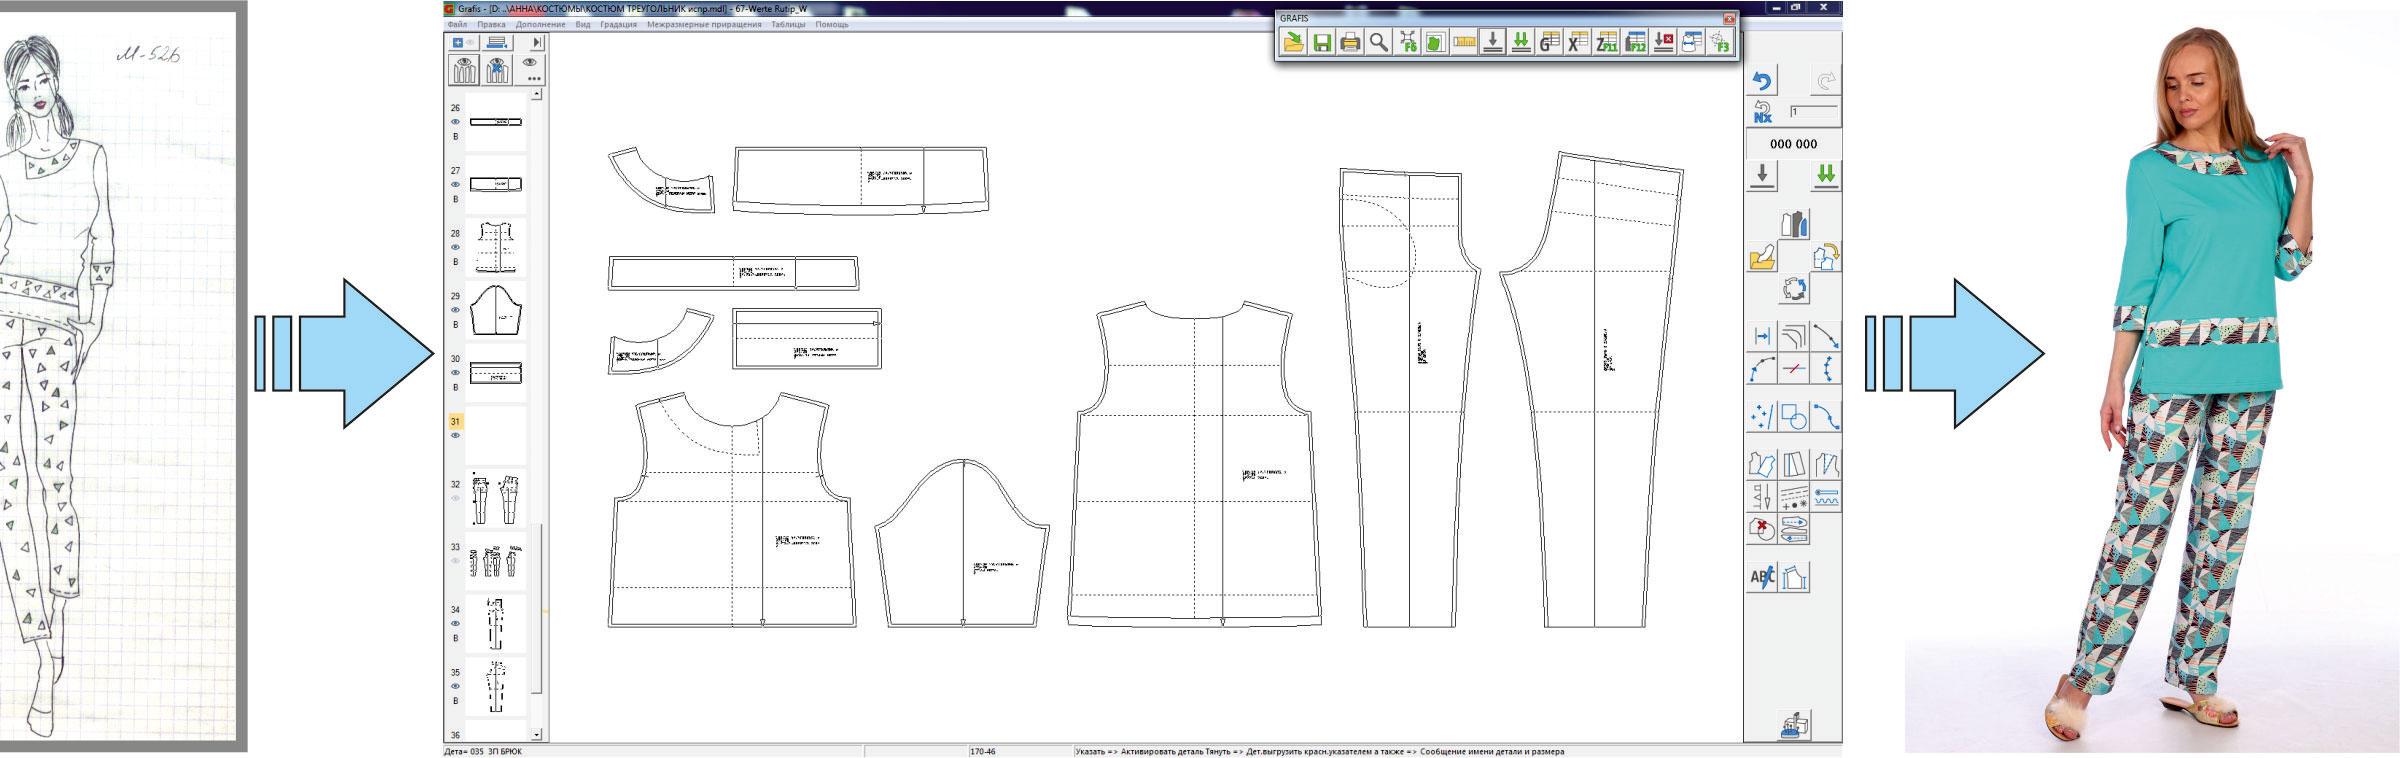This screenshot has height=758, width=2400.
Task: Open the eye options with three dots
Action: pos(532,69)
